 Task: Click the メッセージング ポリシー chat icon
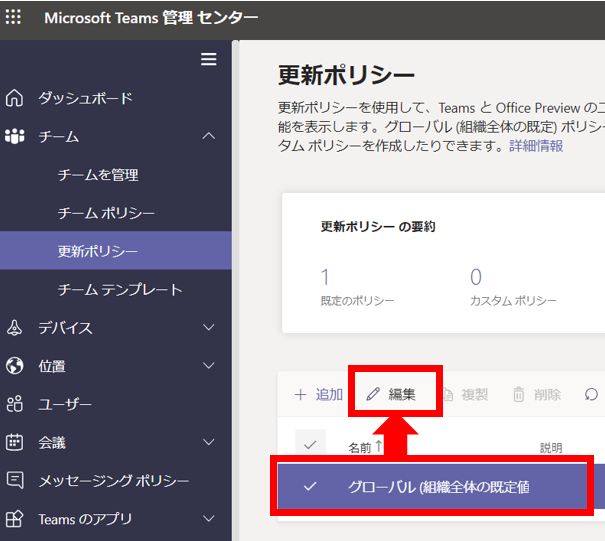15,480
